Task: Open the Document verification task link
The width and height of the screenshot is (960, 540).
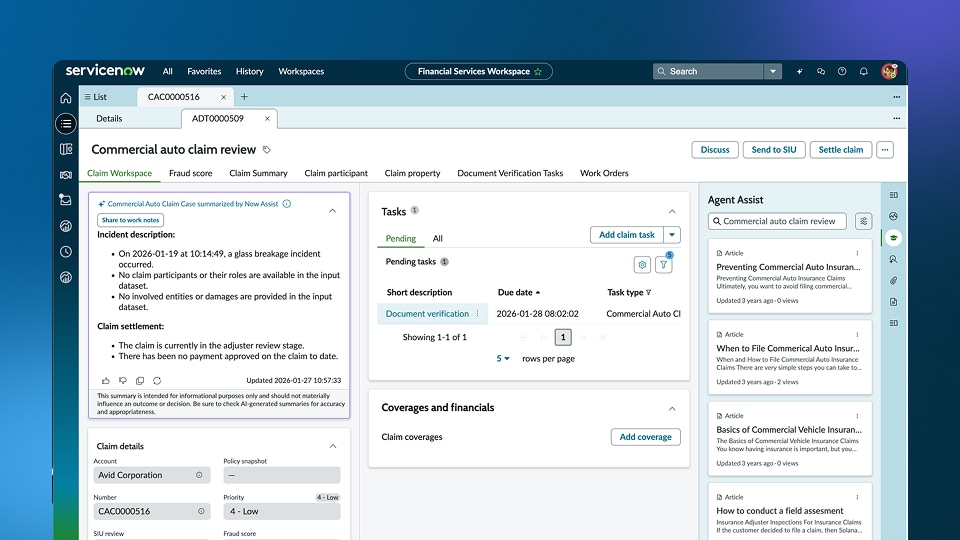Action: [427, 313]
